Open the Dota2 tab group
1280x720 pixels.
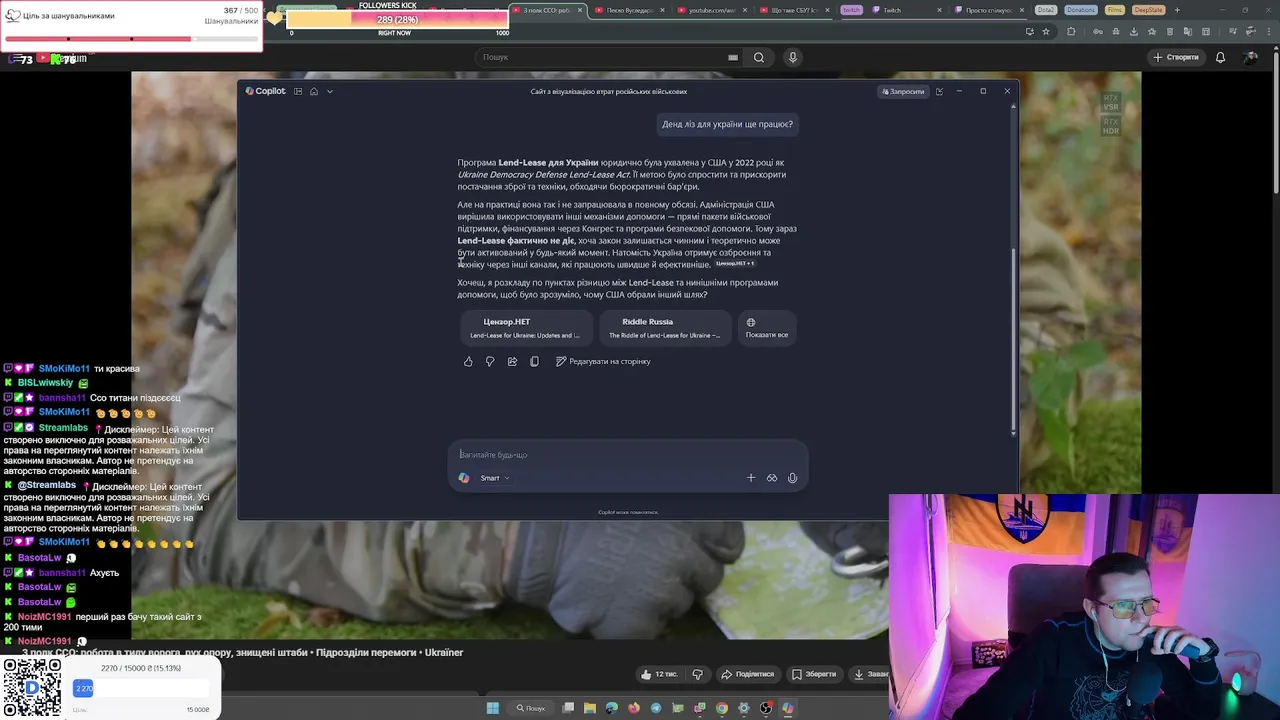[x=1046, y=10]
